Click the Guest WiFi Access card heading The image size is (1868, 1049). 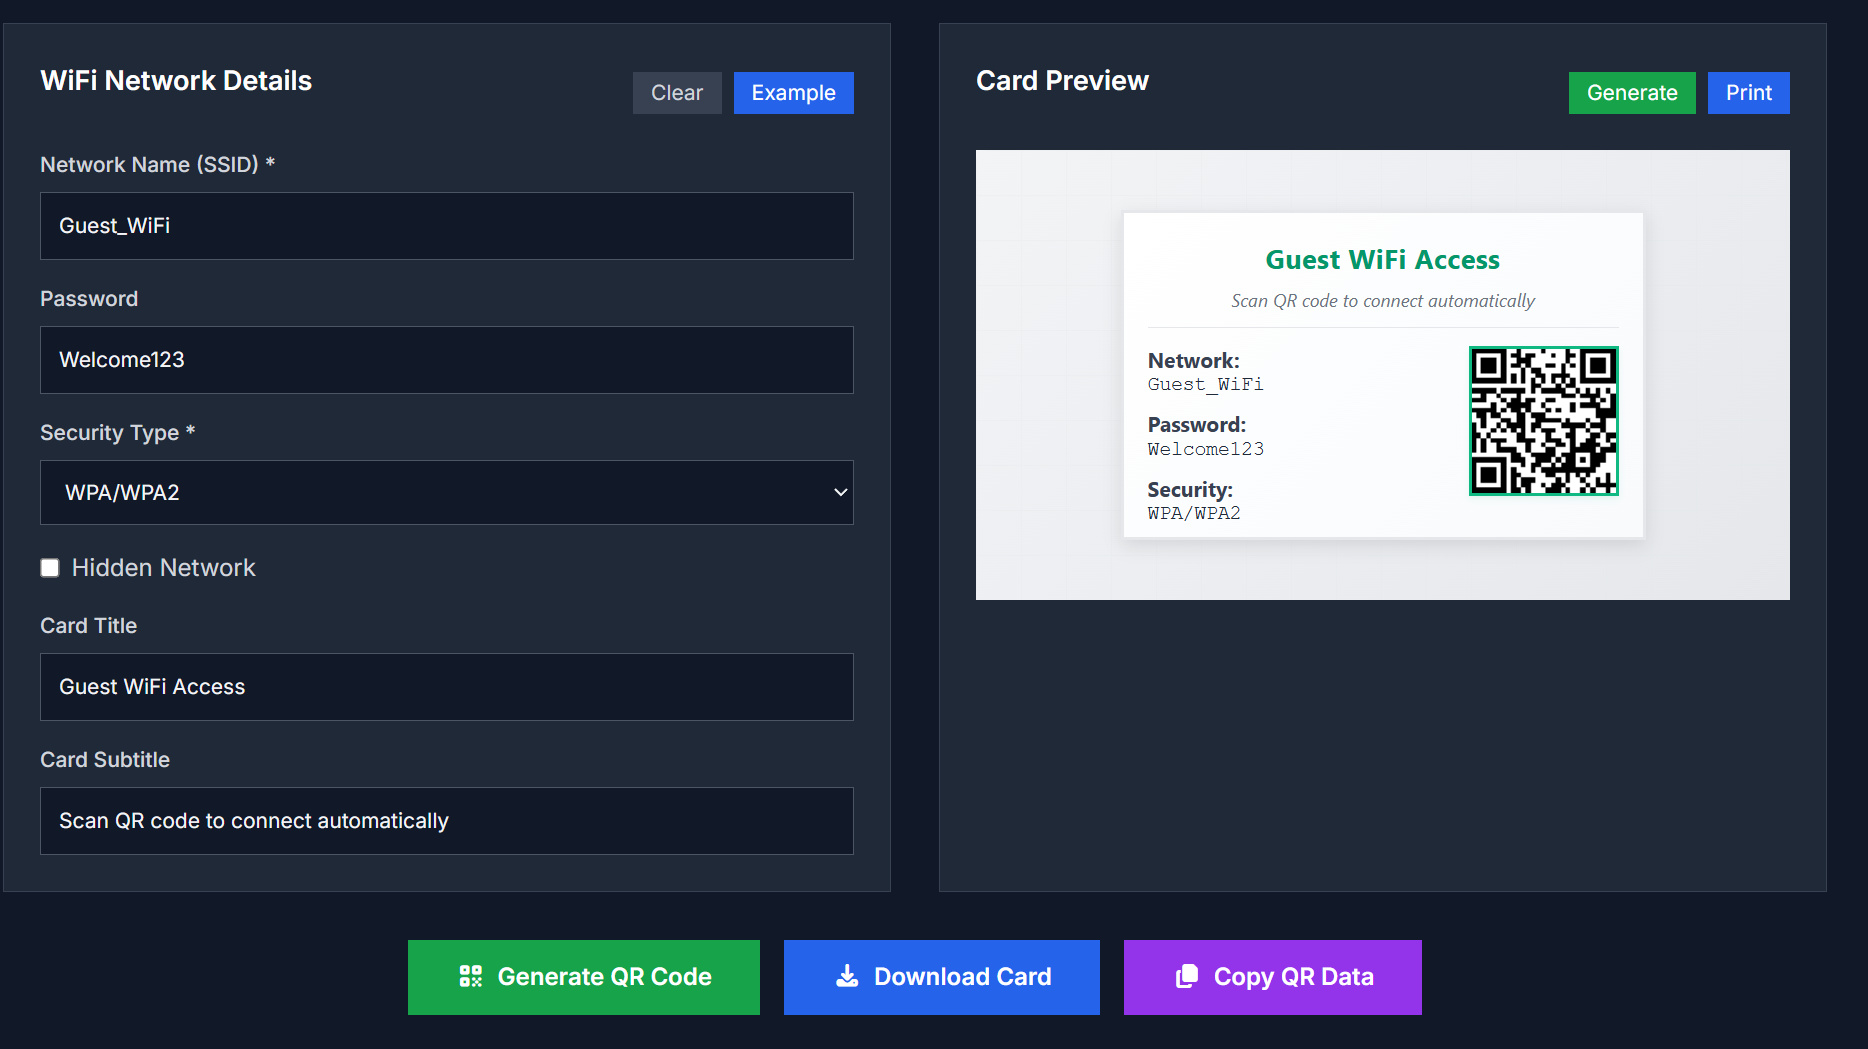pos(1382,260)
